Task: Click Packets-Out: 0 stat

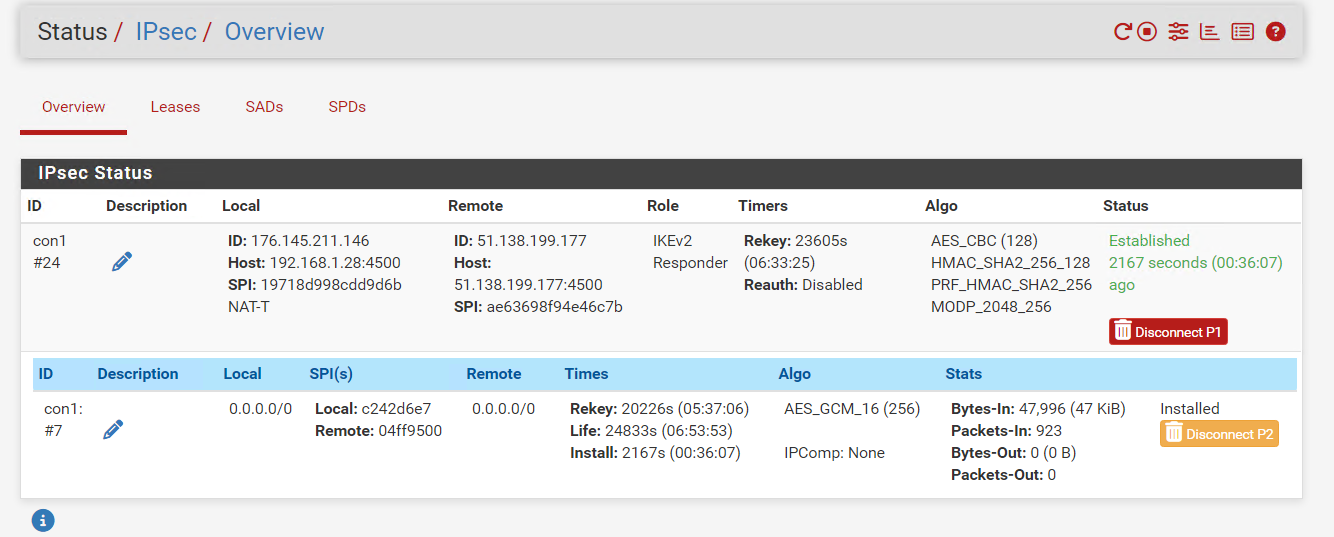Action: pos(1003,475)
